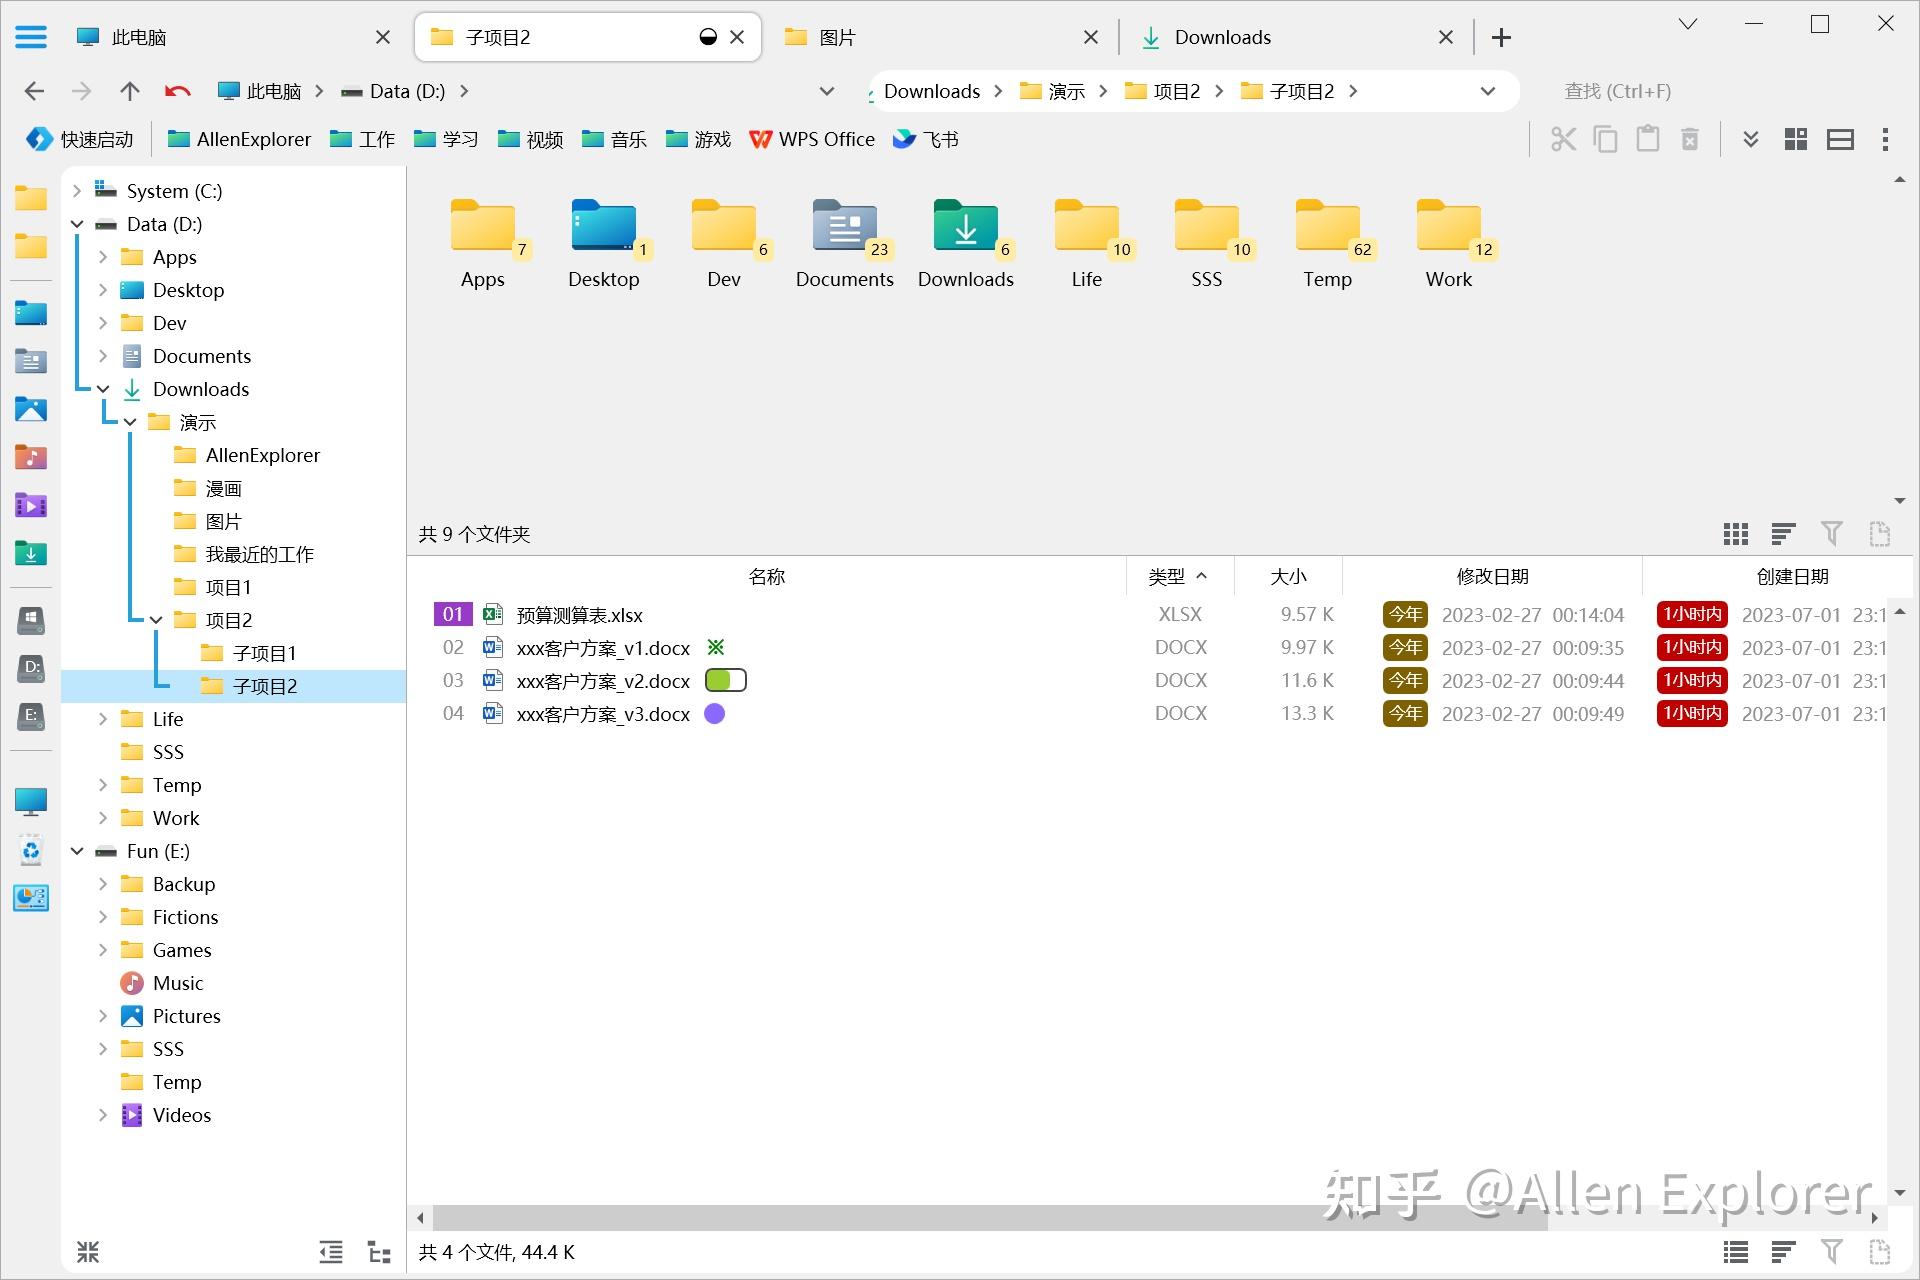Image resolution: width=1920 pixels, height=1280 pixels.
Task: Launch 飞书 from the quick launch bar
Action: click(x=925, y=139)
